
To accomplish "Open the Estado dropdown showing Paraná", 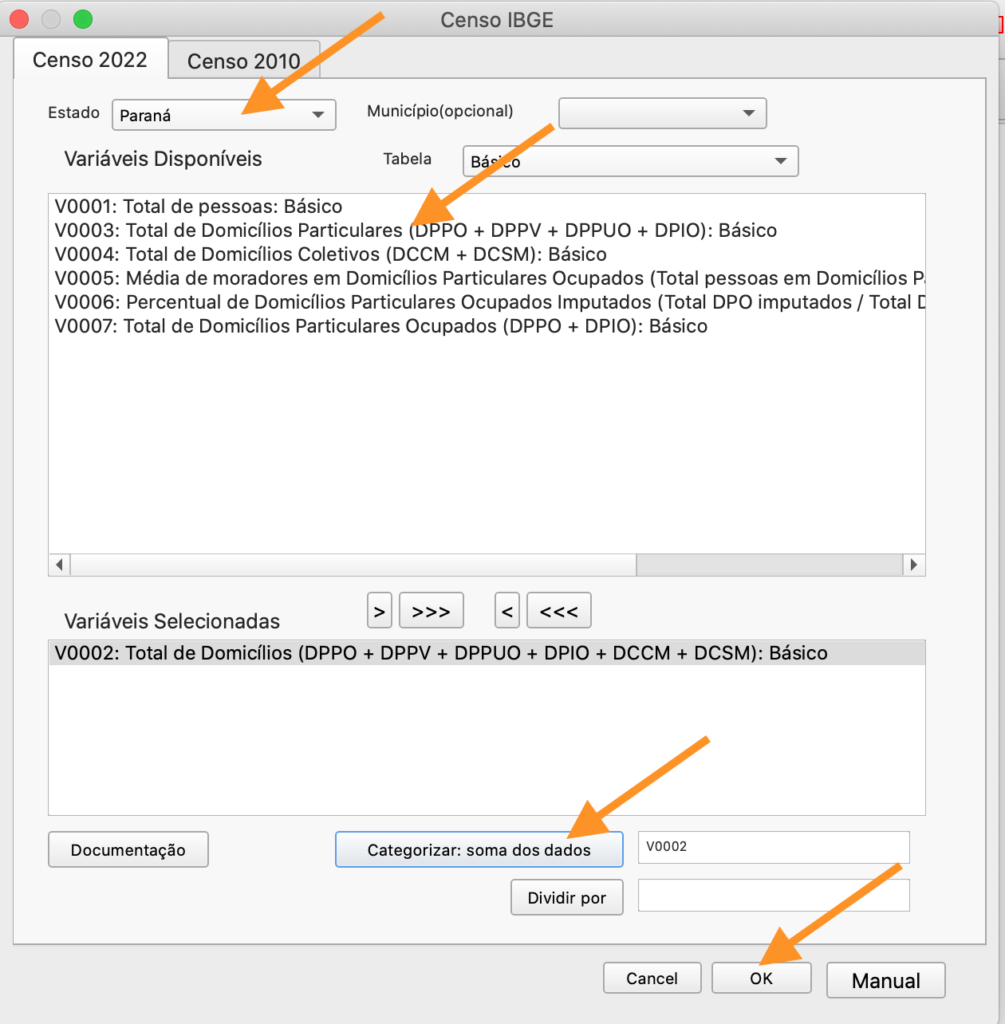I will tap(224, 115).
